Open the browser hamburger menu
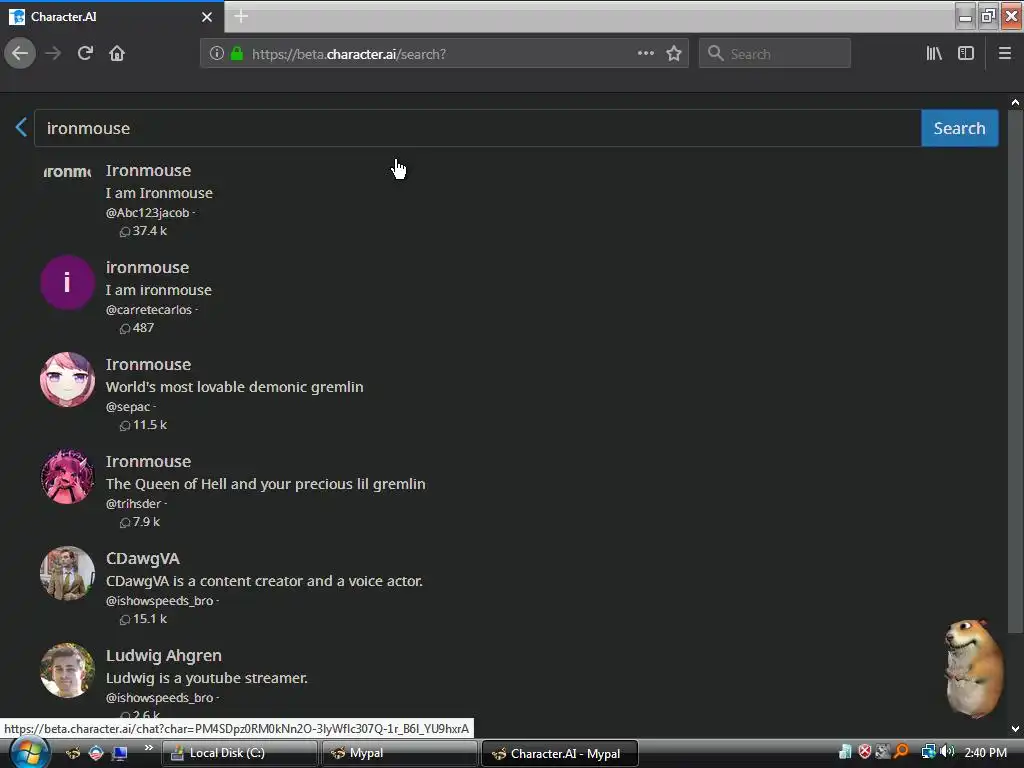 click(x=1005, y=54)
